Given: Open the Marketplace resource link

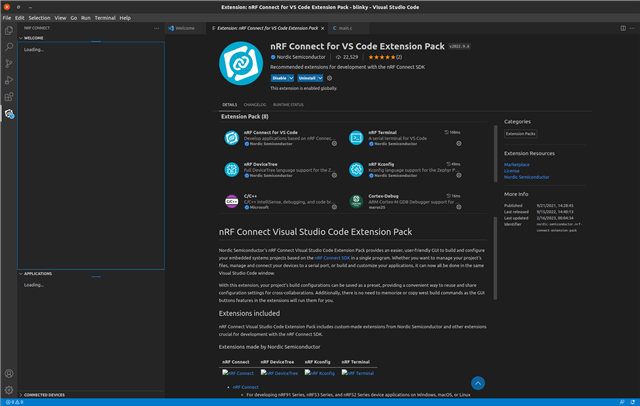Looking at the screenshot, I should pyautogui.click(x=517, y=165).
